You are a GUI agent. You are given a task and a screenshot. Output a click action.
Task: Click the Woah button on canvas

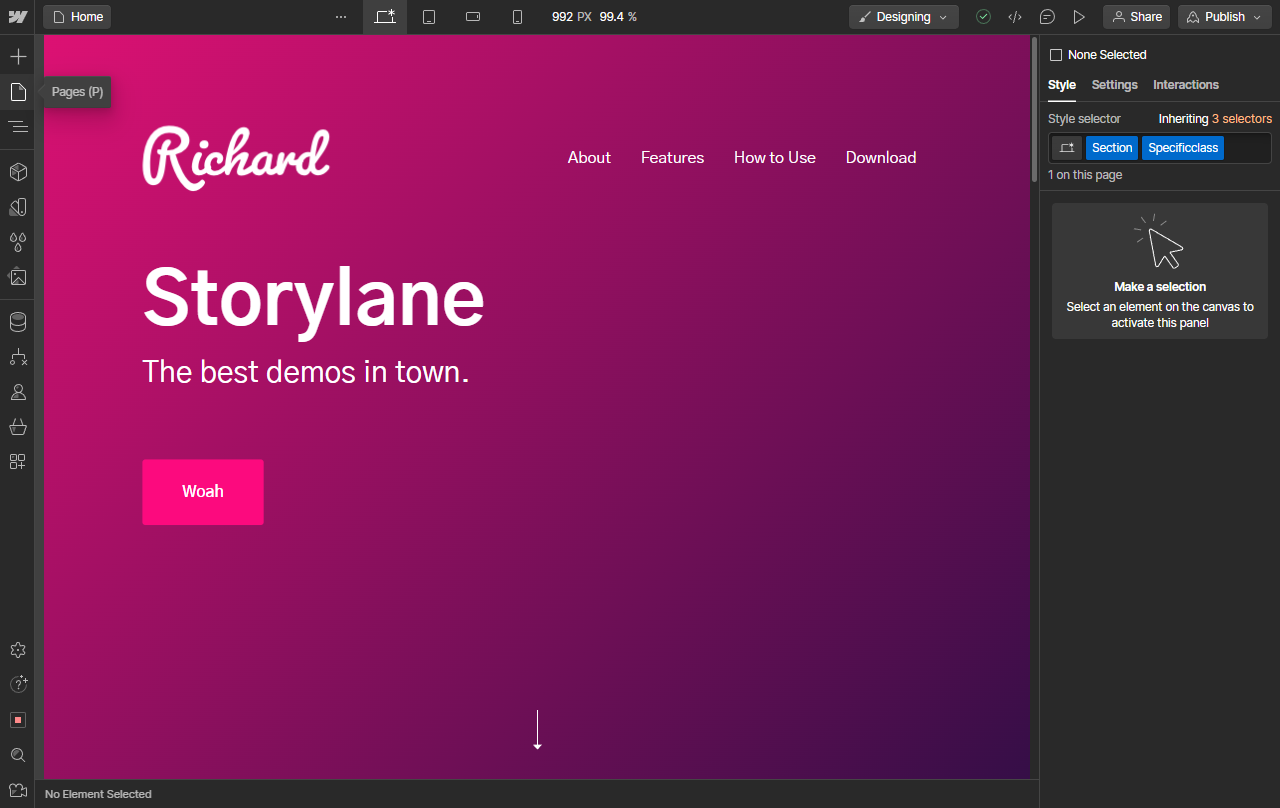point(203,492)
